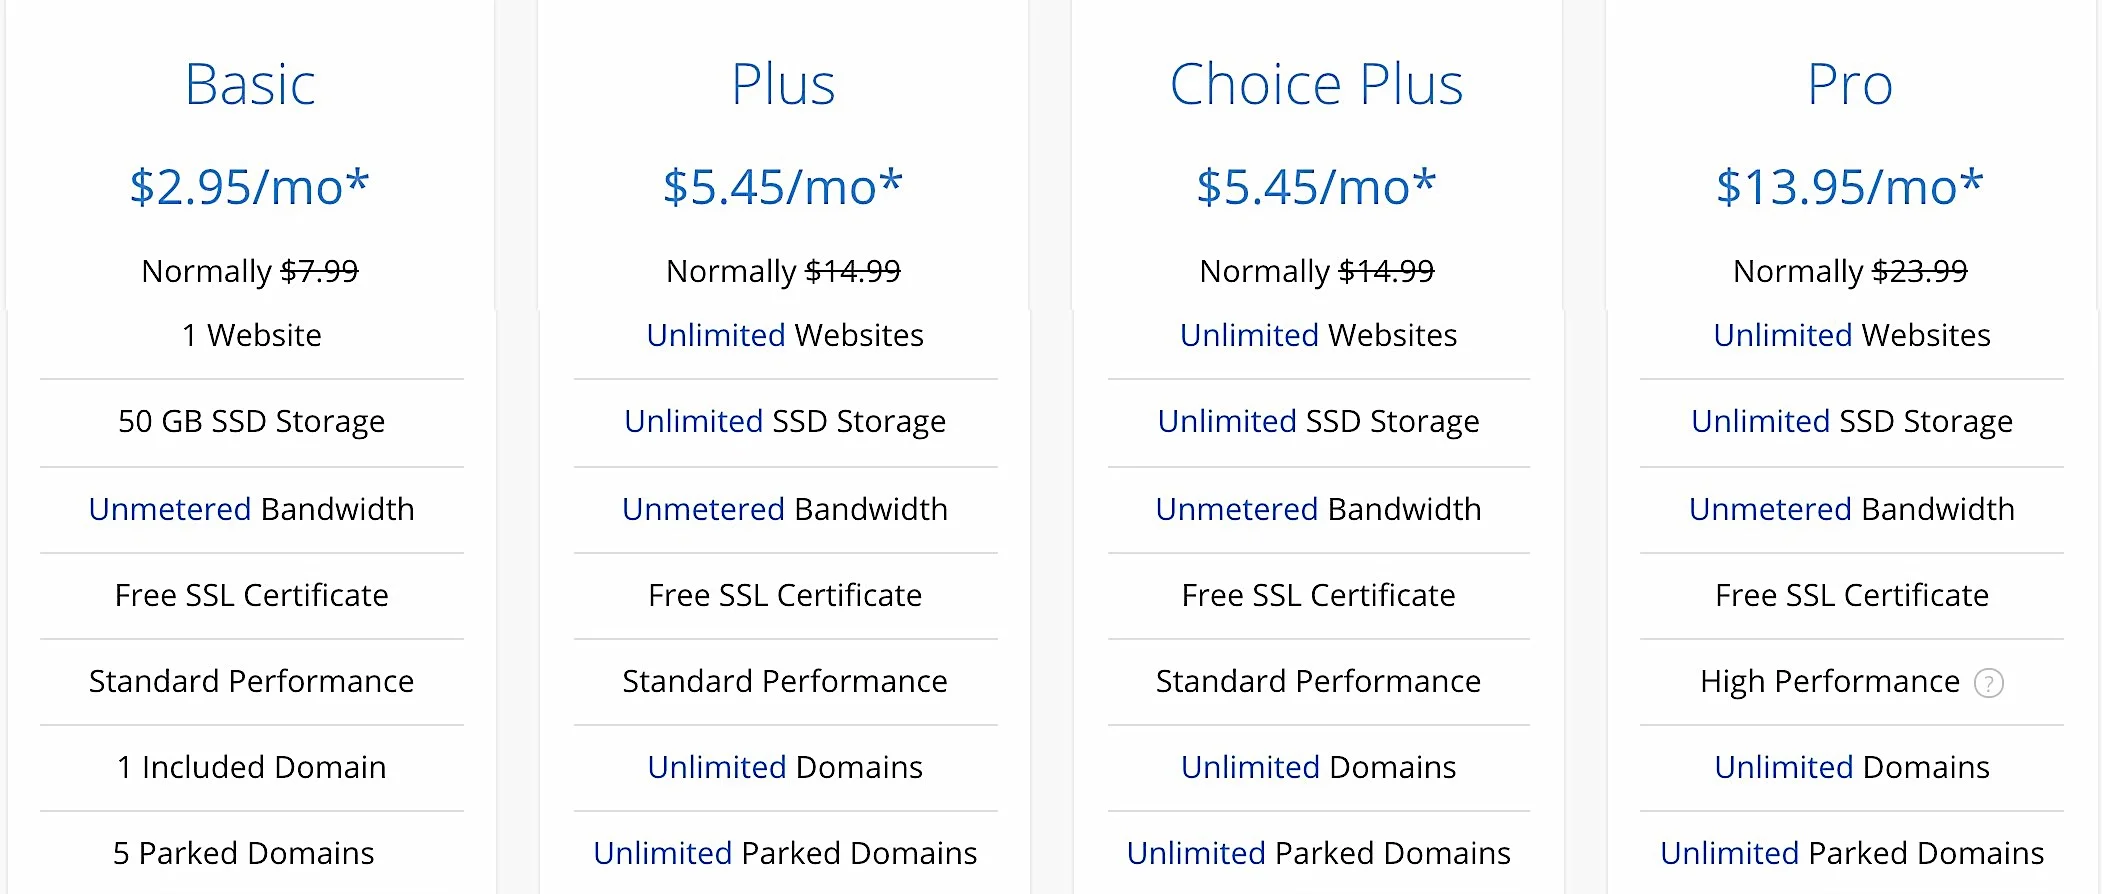
Task: Click Unmetered Bandwidth in Pro column
Action: [x=1852, y=509]
